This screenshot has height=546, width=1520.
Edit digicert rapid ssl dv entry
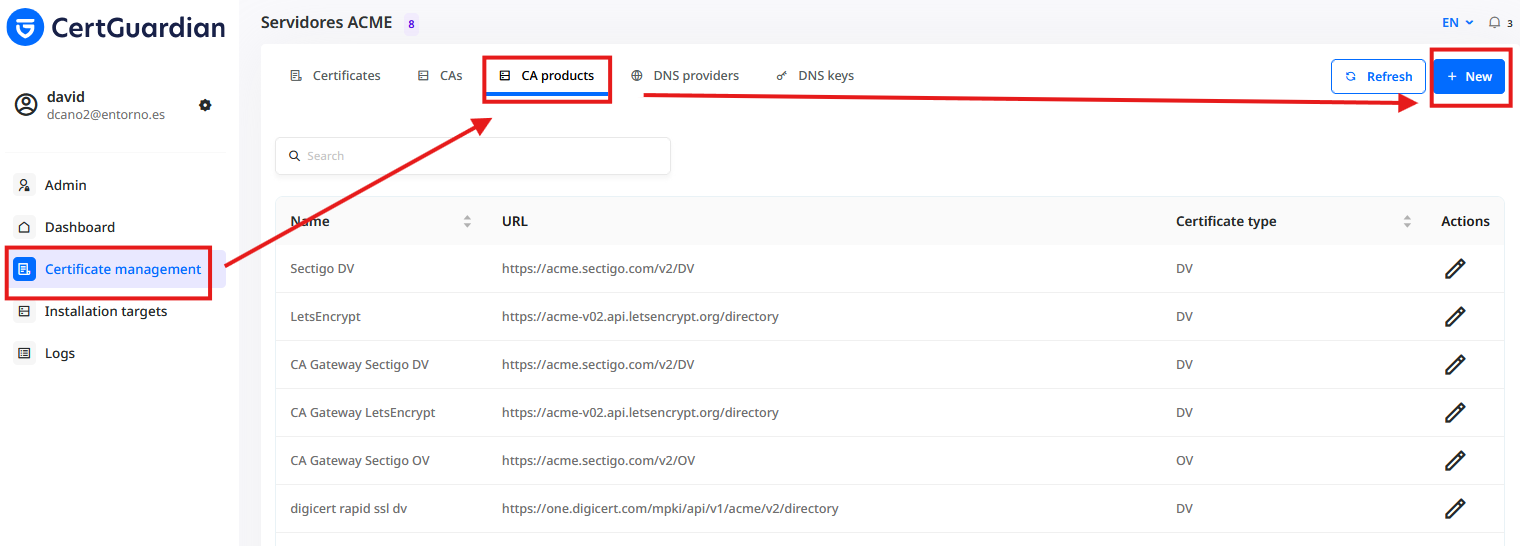1455,508
